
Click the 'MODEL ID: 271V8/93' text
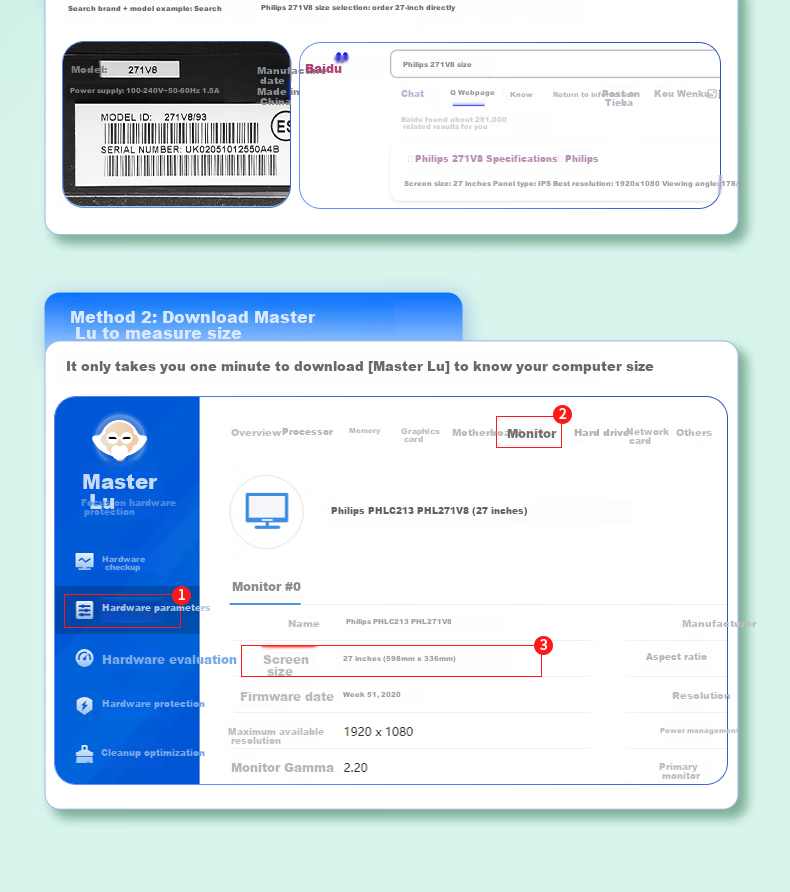(x=154, y=117)
